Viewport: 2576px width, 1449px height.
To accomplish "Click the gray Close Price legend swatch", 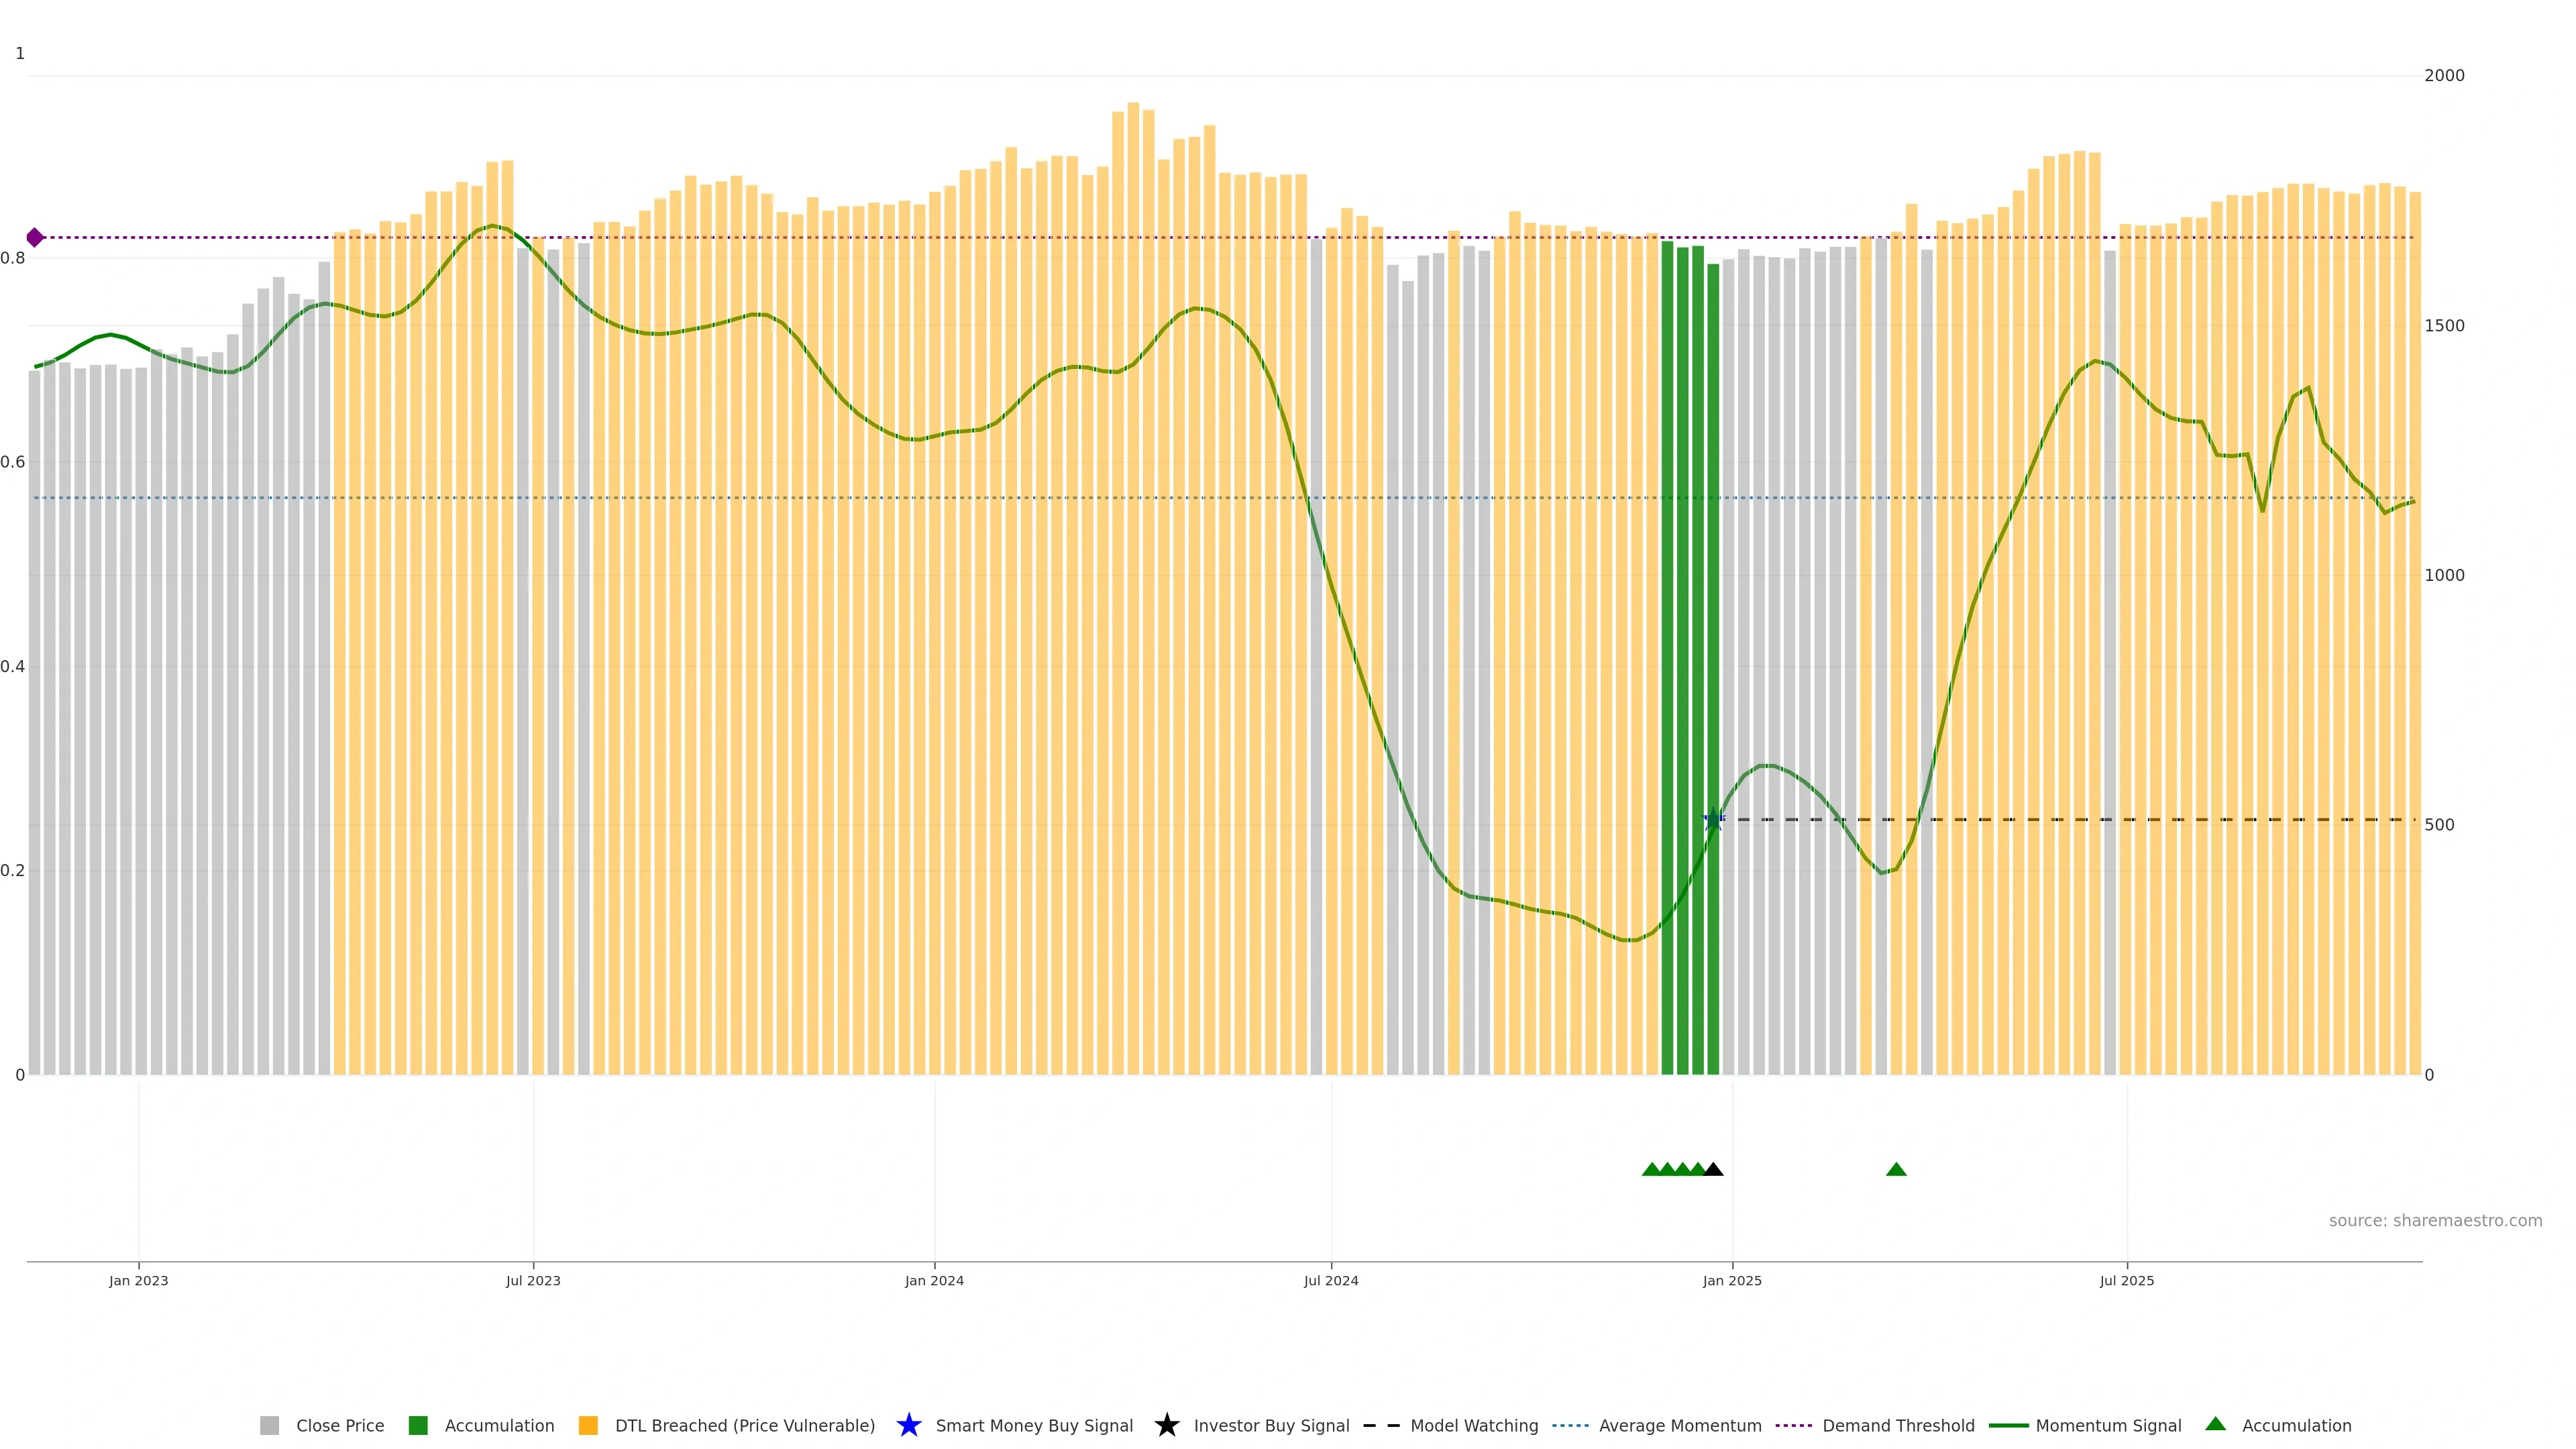I will (x=270, y=1426).
